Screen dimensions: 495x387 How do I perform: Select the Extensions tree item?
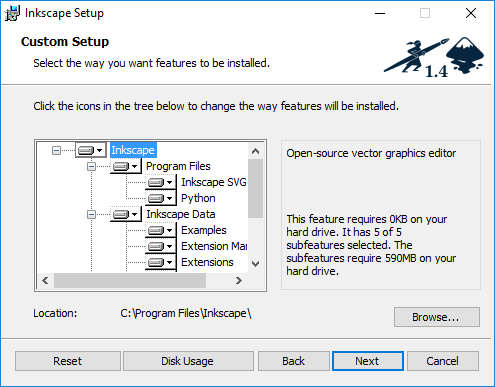point(207,262)
